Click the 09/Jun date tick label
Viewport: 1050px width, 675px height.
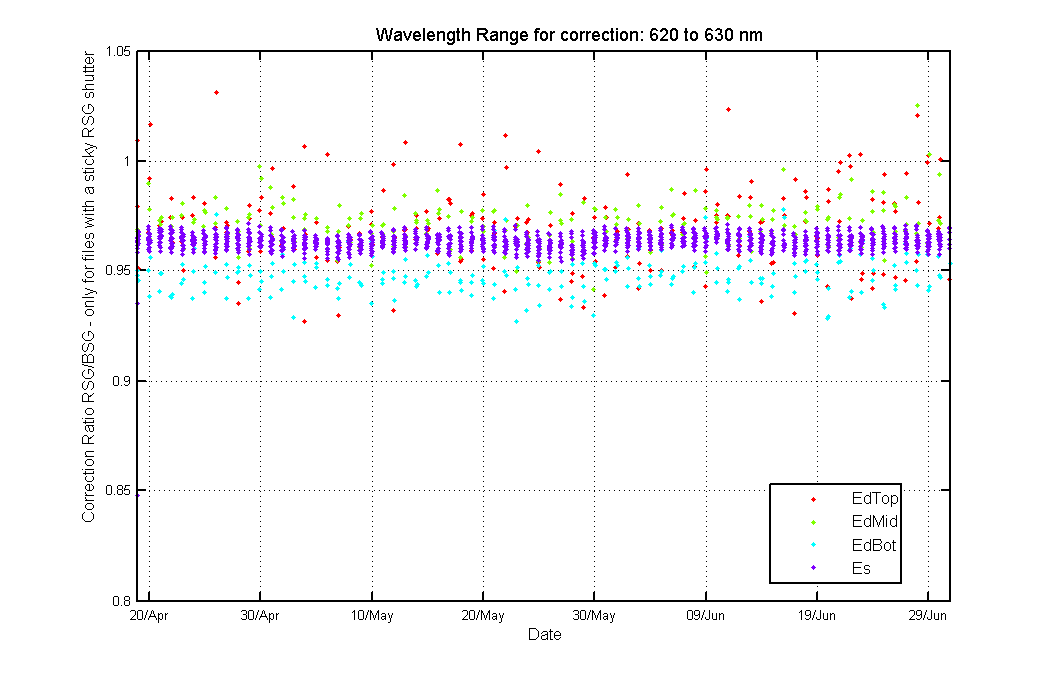pyautogui.click(x=705, y=615)
